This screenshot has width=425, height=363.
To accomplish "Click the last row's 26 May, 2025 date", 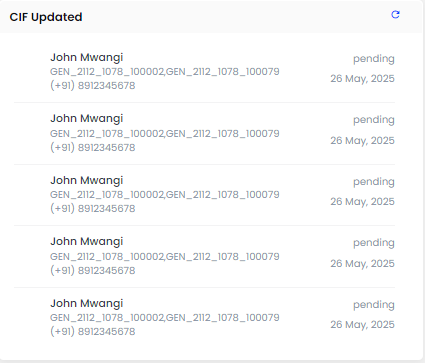I will [x=362, y=325].
